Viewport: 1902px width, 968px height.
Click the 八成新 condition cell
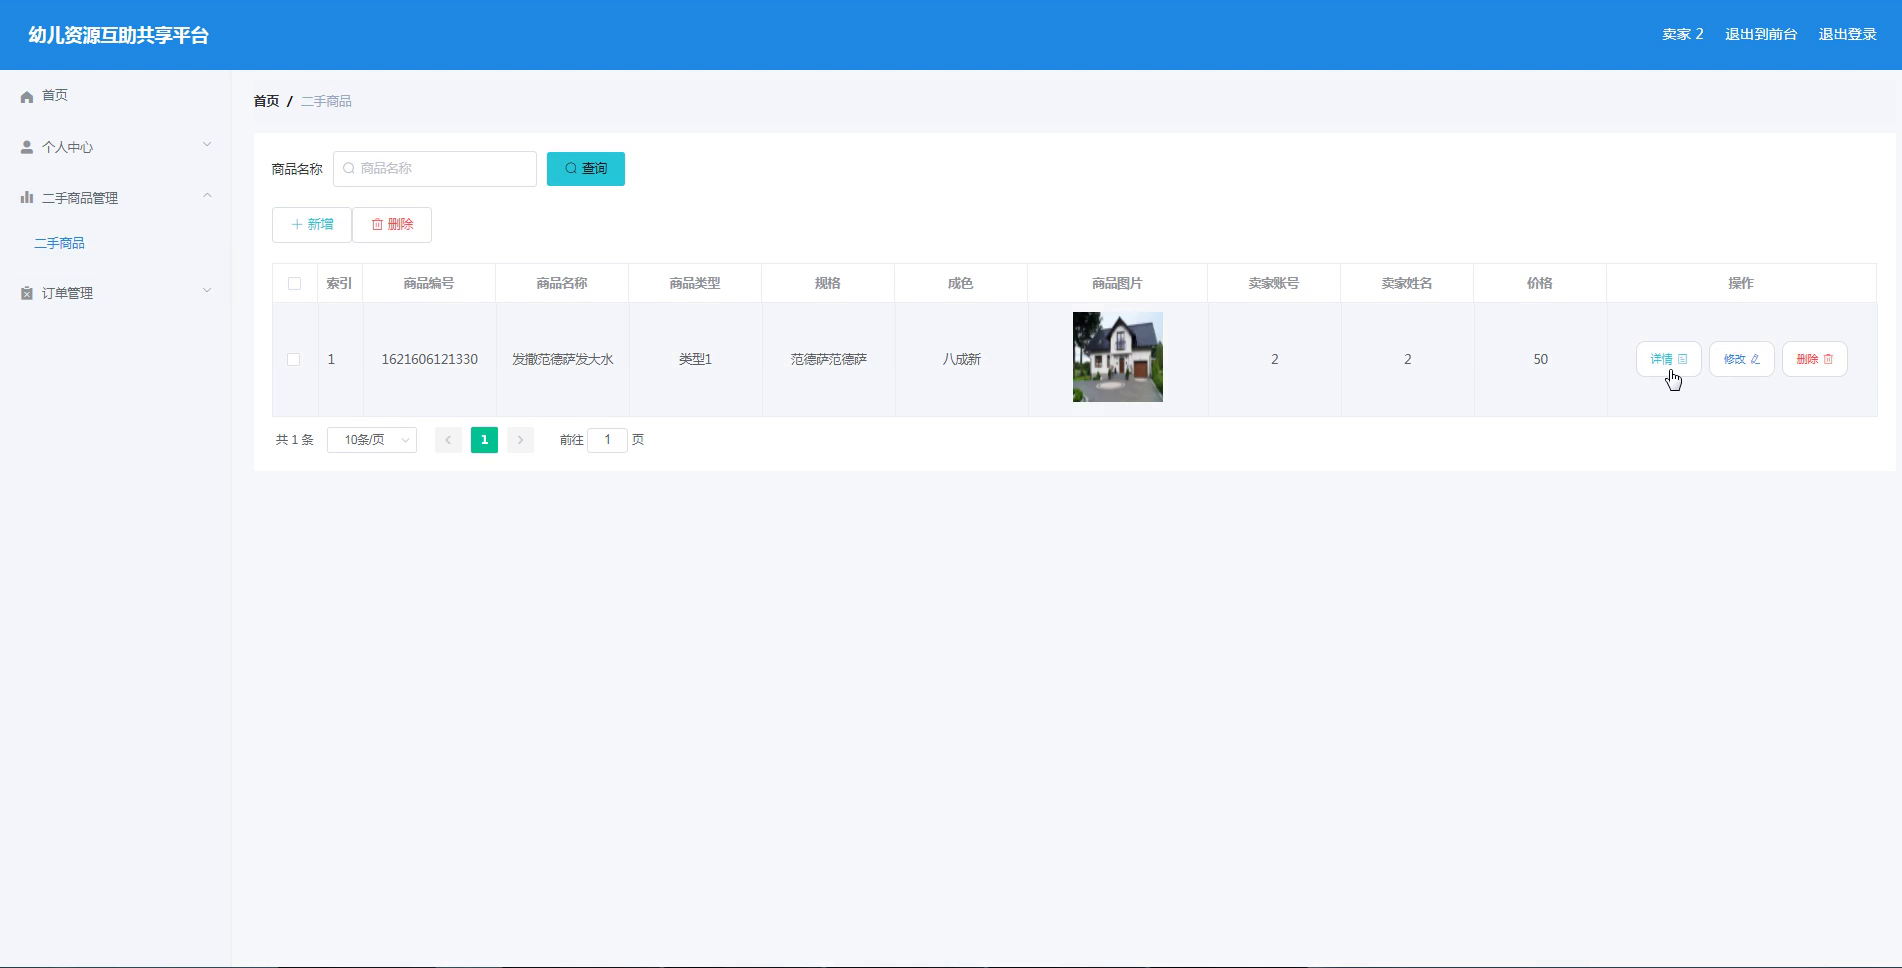click(x=962, y=359)
